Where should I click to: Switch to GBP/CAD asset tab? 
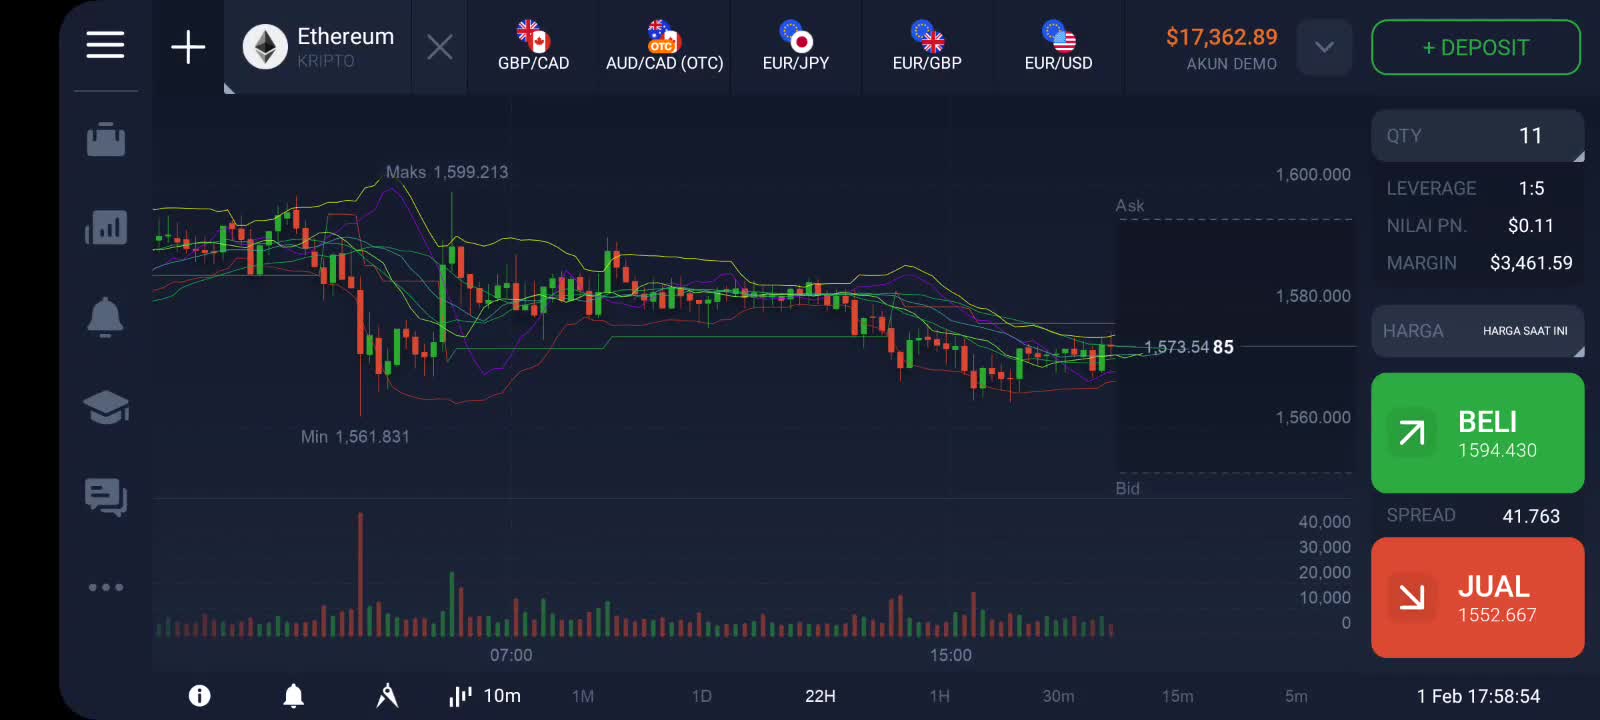point(534,47)
